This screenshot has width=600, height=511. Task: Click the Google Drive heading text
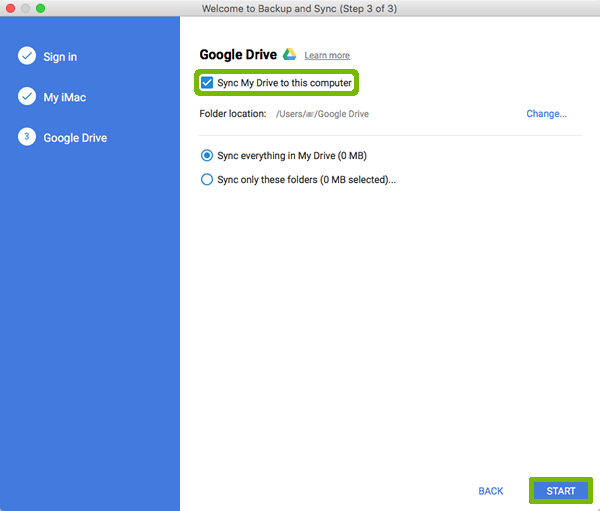238,55
